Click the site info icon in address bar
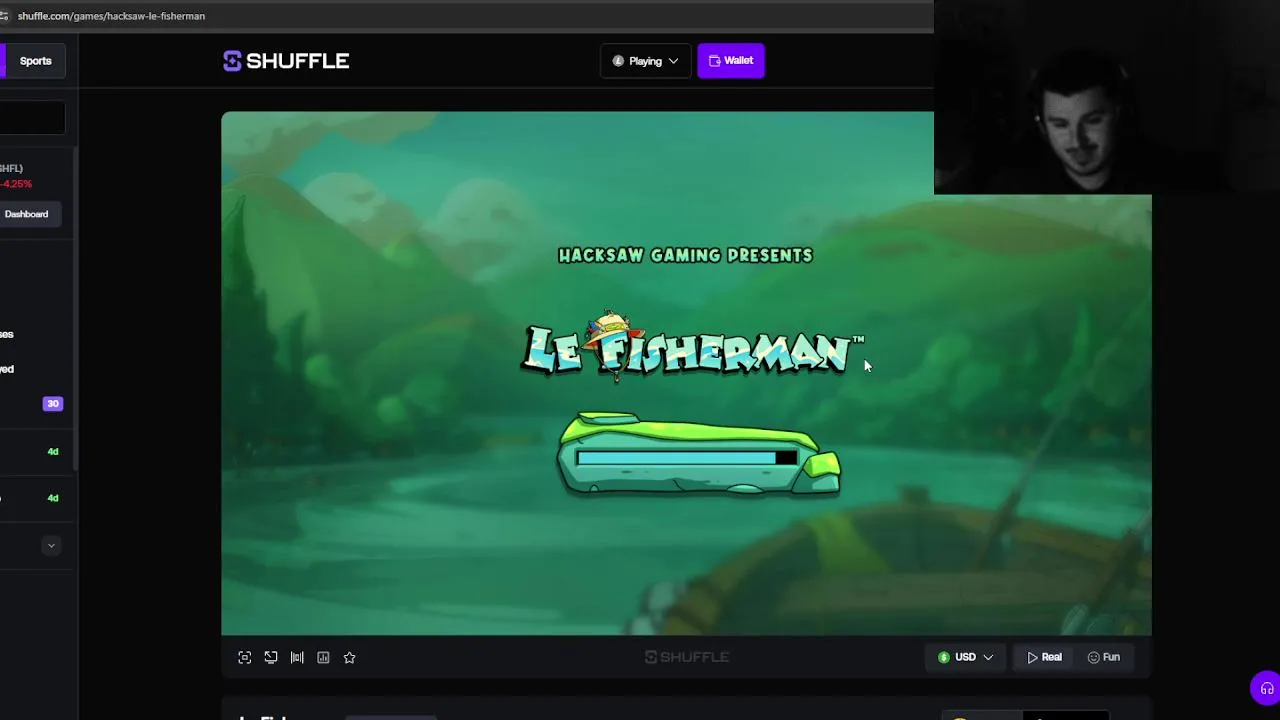This screenshot has height=720, width=1280. click(x=4, y=16)
